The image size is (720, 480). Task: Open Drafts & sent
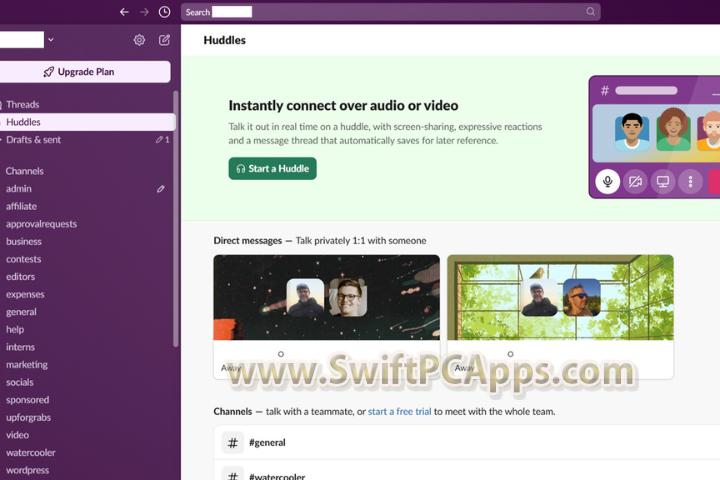coord(34,140)
